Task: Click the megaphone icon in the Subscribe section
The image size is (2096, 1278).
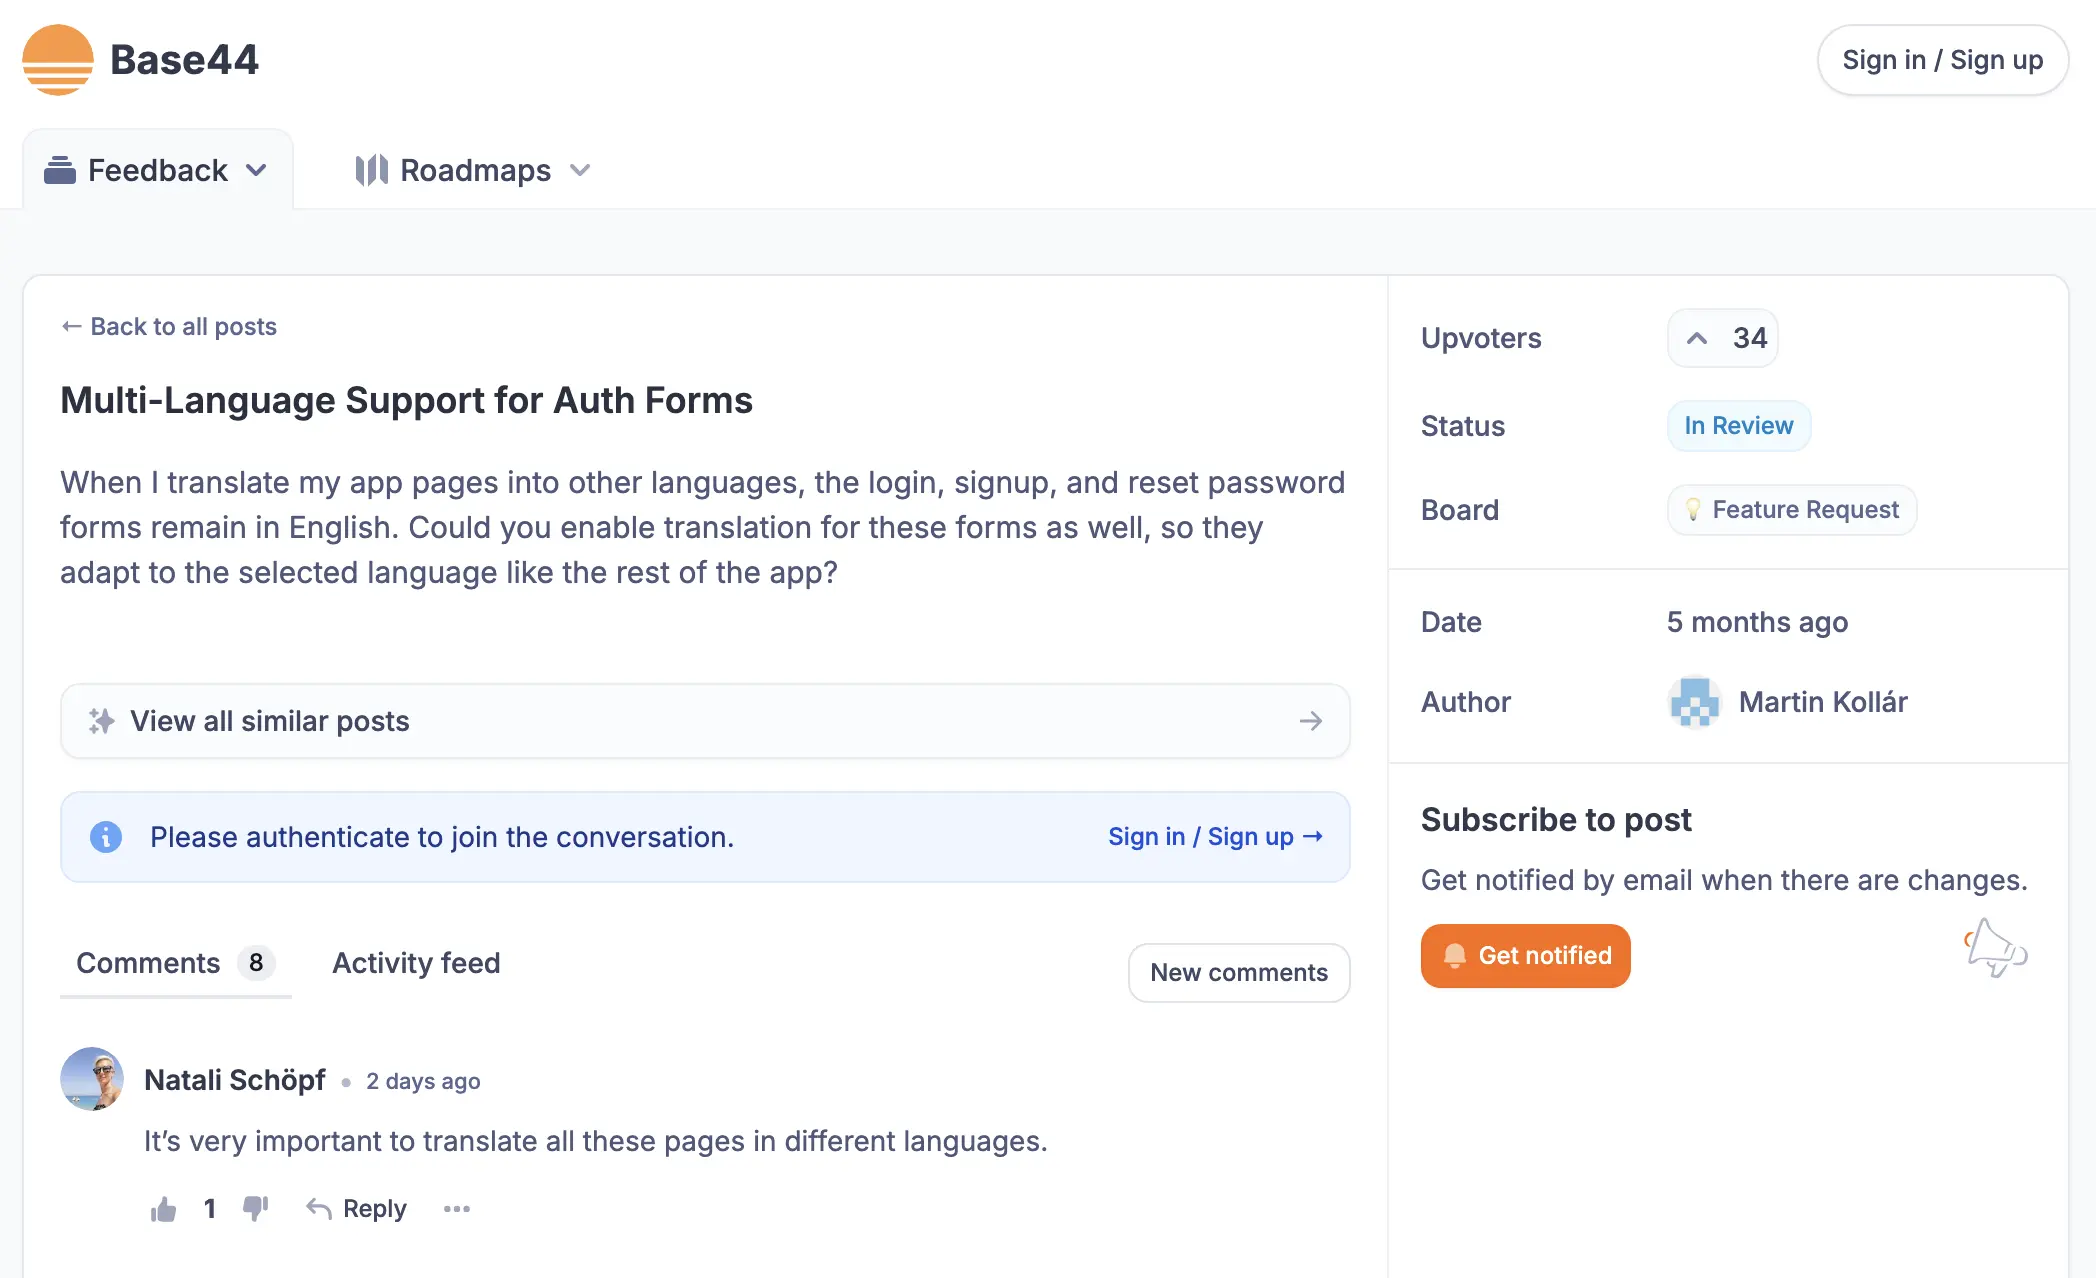Action: pos(1995,948)
